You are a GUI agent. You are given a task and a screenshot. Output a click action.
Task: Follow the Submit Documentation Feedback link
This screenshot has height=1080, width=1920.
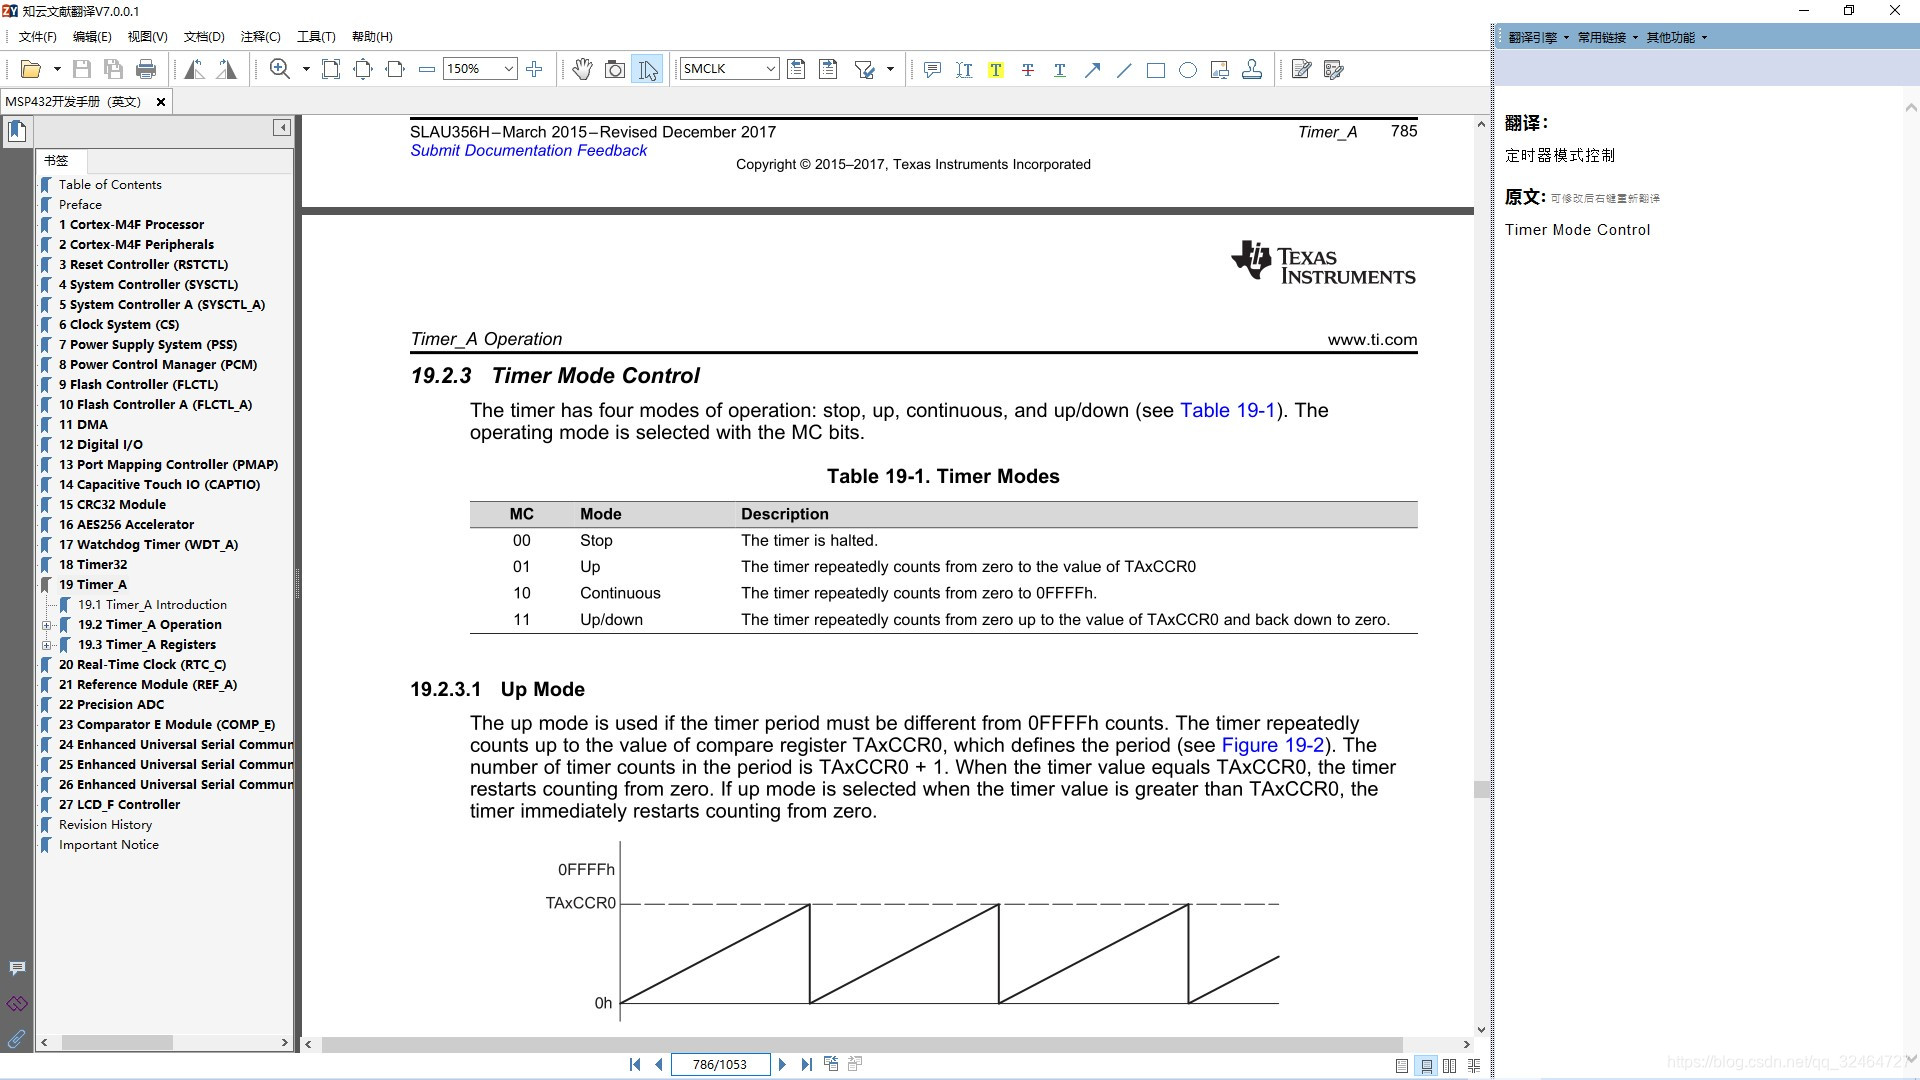coord(528,150)
